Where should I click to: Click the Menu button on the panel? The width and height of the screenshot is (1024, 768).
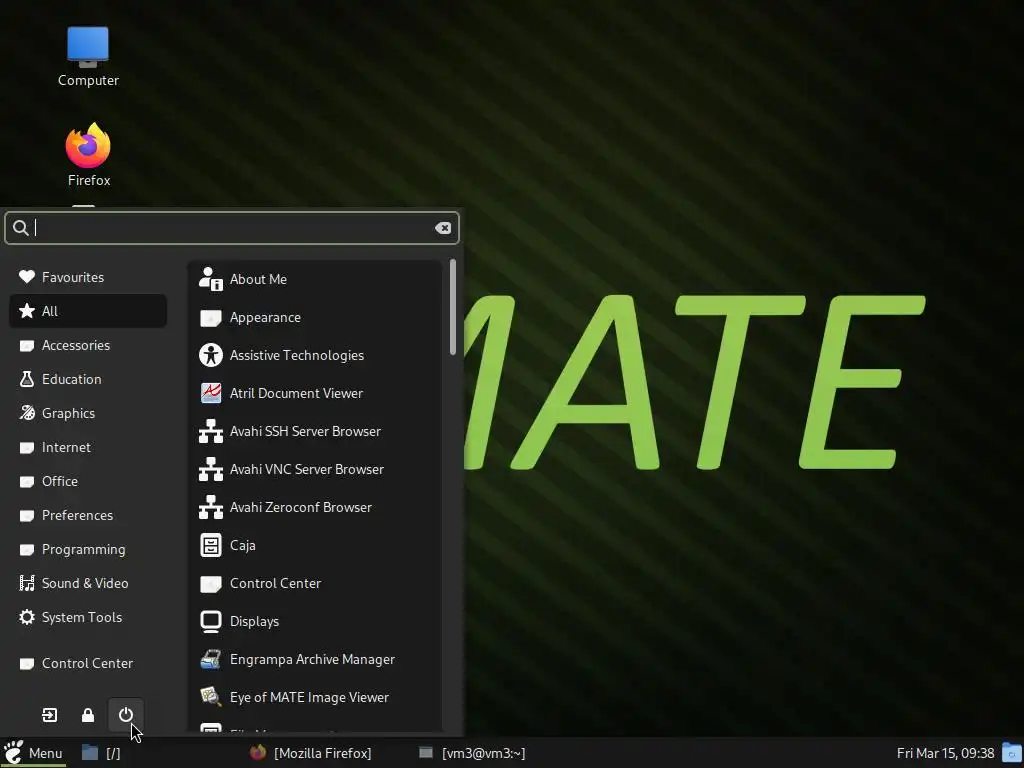point(33,753)
